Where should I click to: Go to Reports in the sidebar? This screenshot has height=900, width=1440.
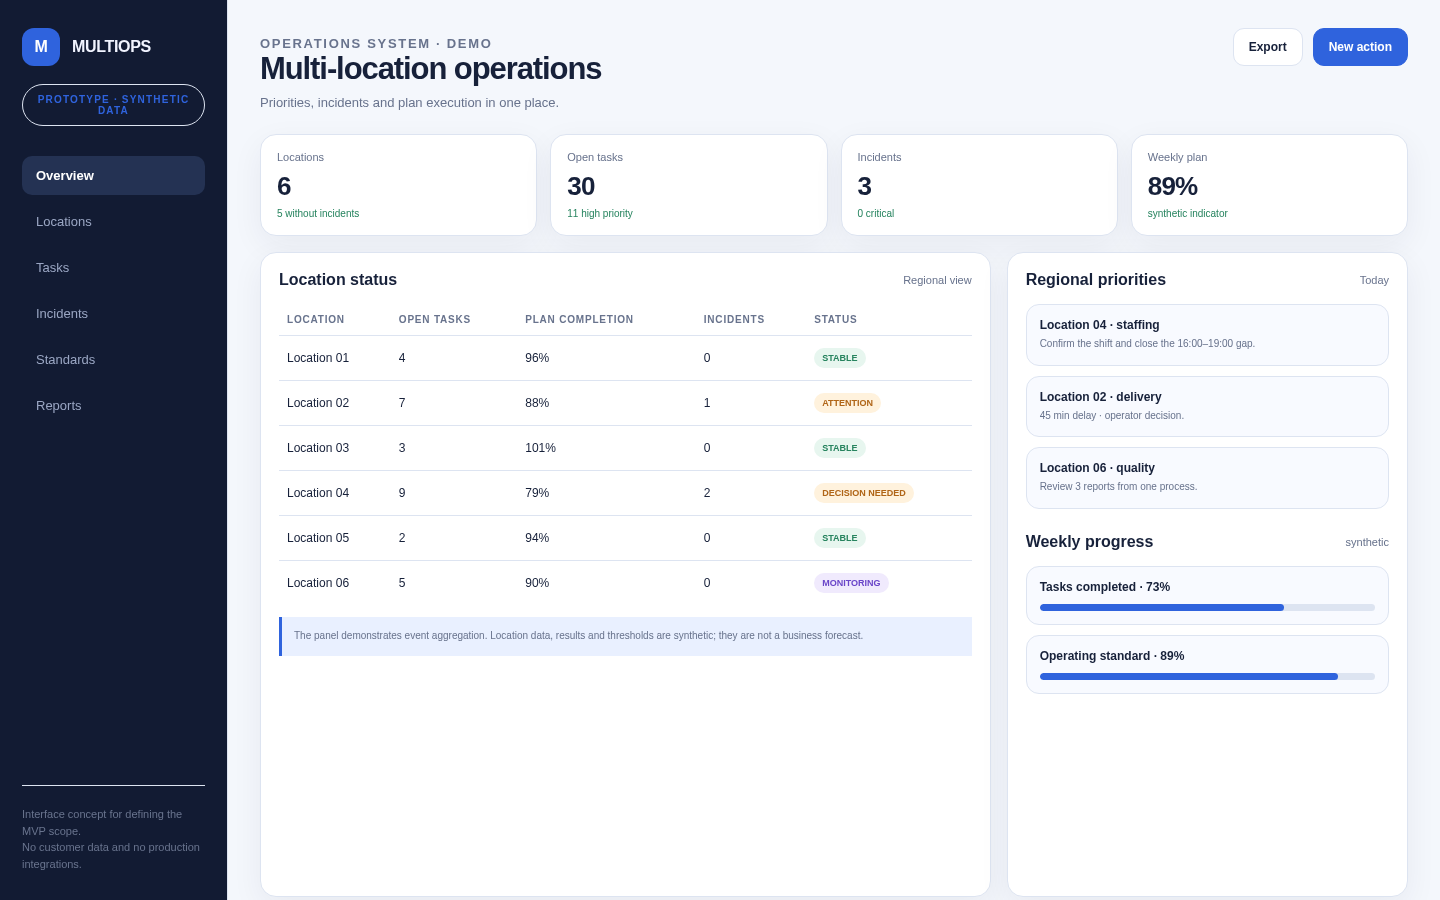coord(113,405)
